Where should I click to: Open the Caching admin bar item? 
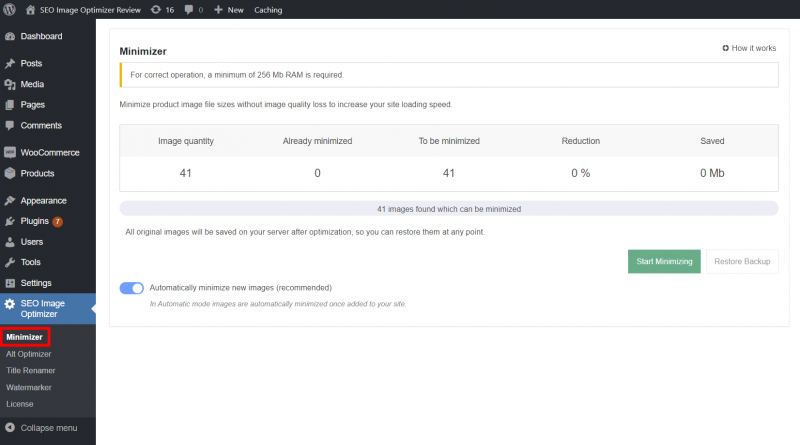point(268,10)
